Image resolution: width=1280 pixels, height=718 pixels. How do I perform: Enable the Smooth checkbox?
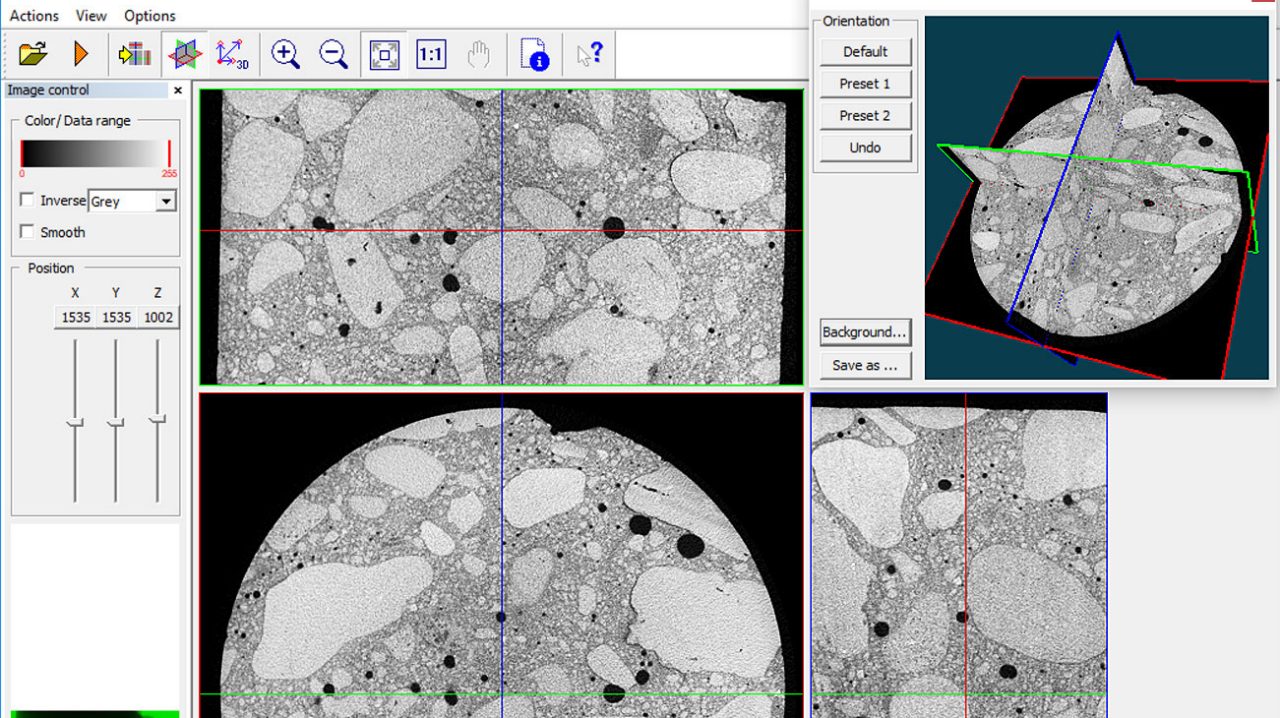click(27, 232)
